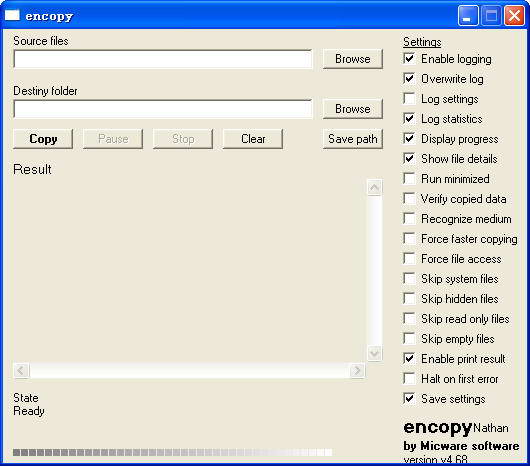Image resolution: width=530 pixels, height=466 pixels.
Task: Click the encopy title bar app icon
Action: click(12, 15)
